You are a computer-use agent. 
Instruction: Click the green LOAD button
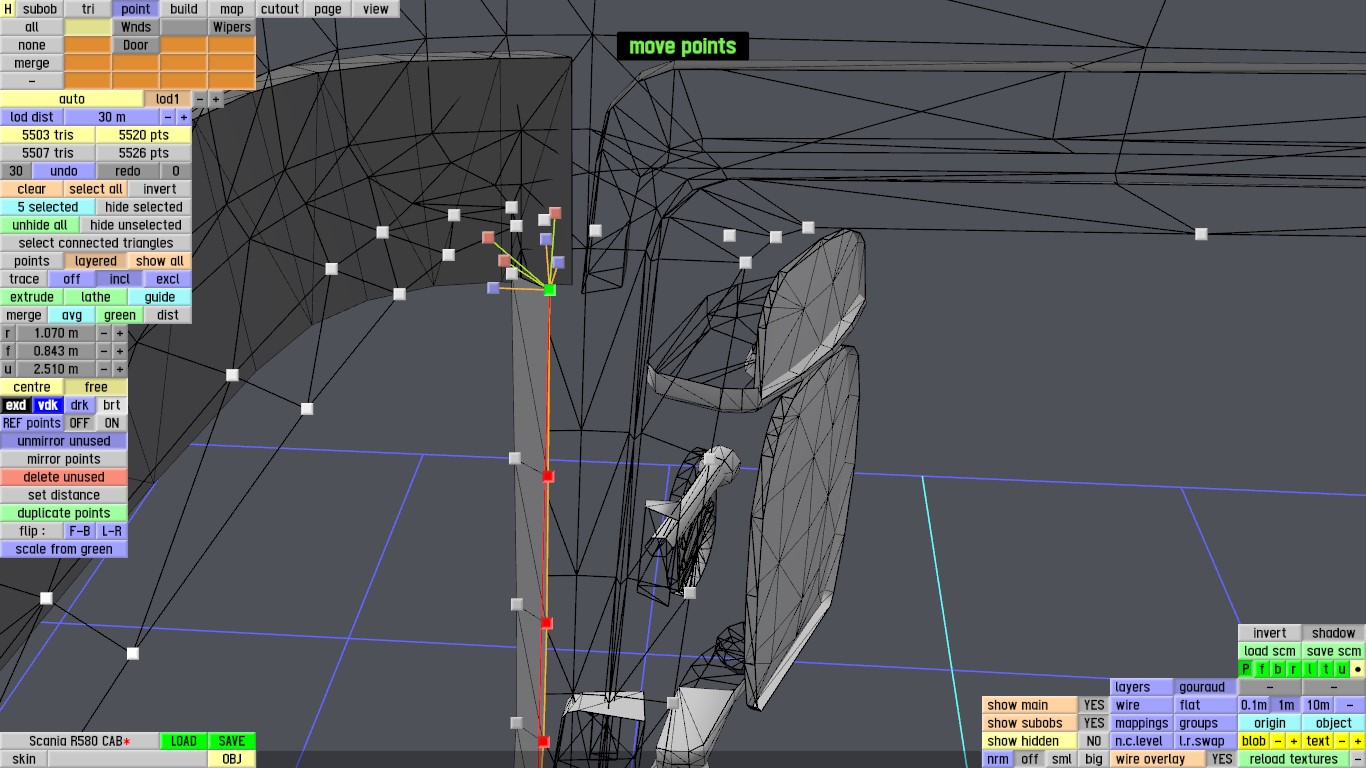pyautogui.click(x=184, y=741)
